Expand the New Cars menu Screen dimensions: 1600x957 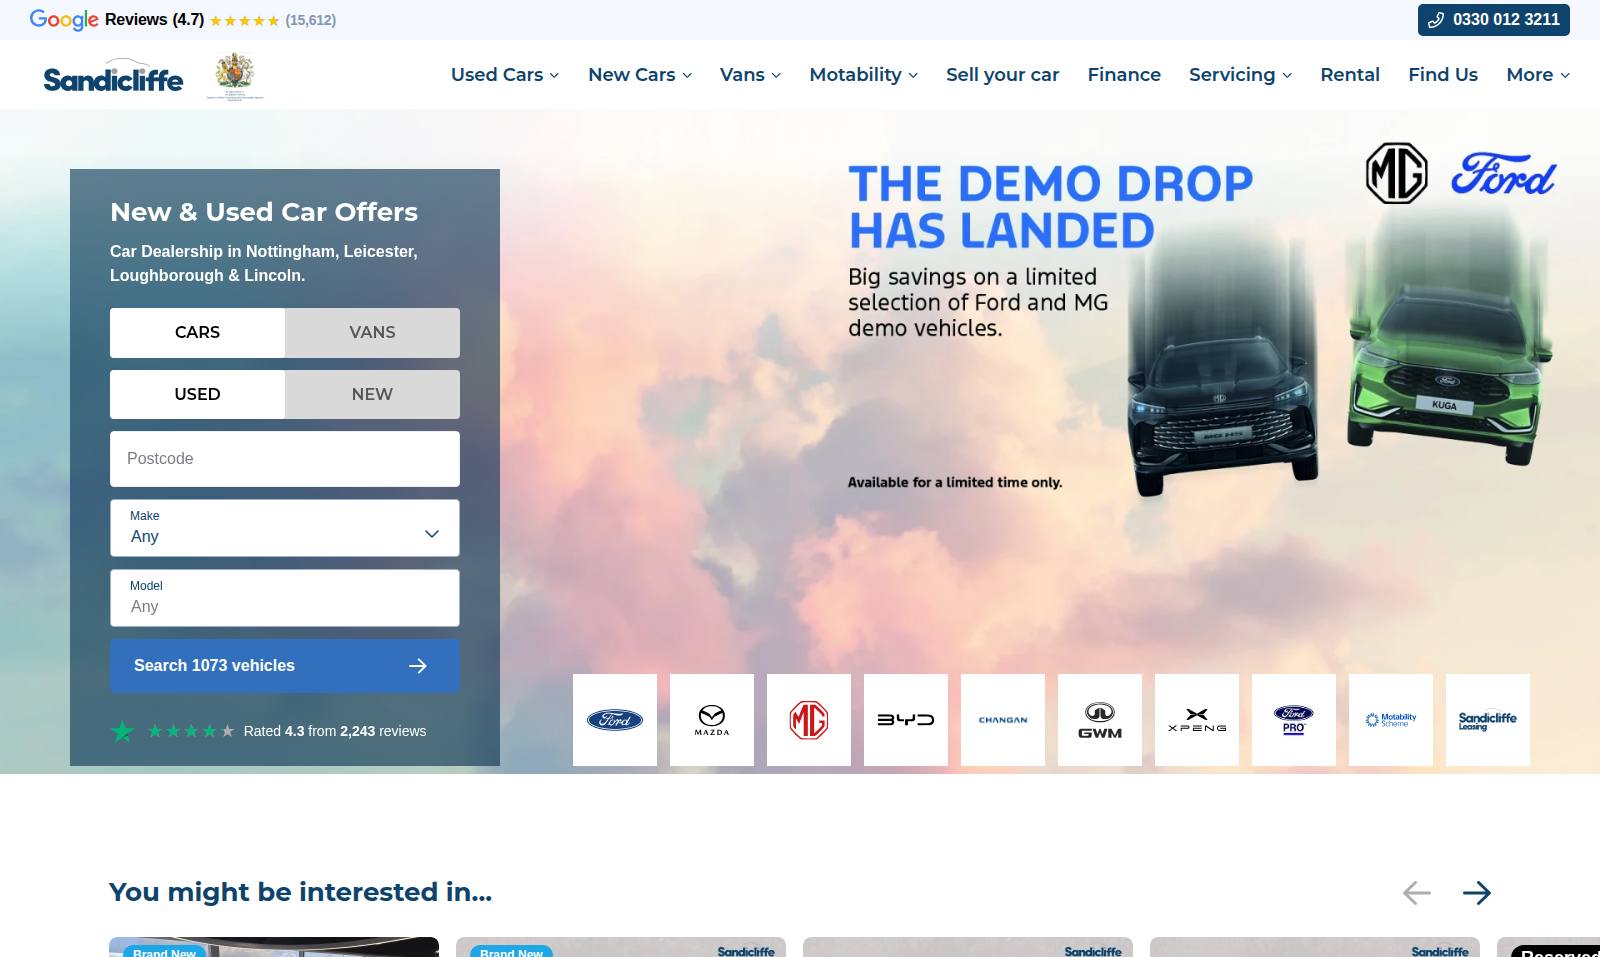640,75
